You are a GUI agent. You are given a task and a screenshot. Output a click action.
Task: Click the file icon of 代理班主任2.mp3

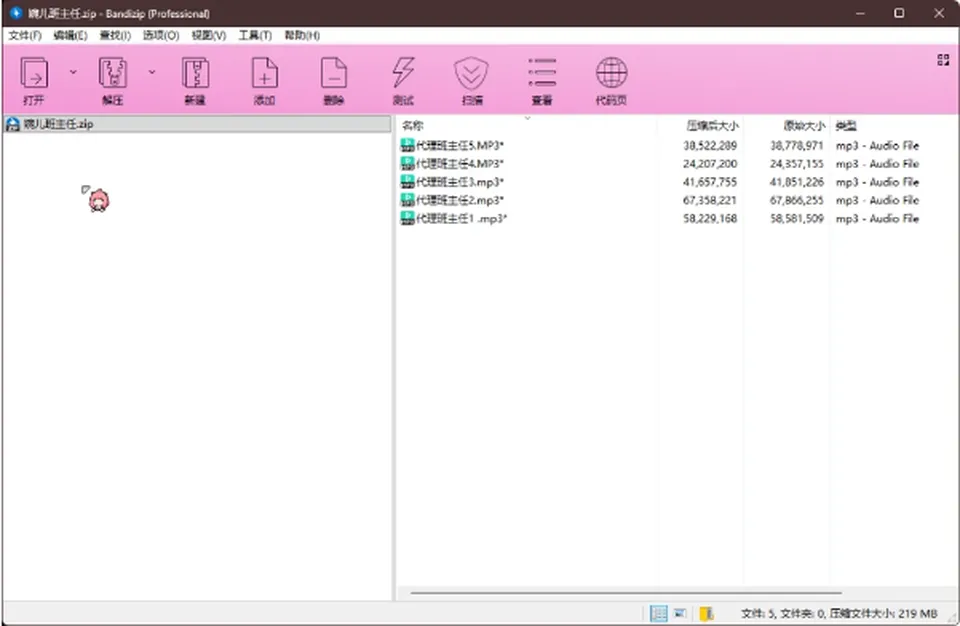[407, 200]
